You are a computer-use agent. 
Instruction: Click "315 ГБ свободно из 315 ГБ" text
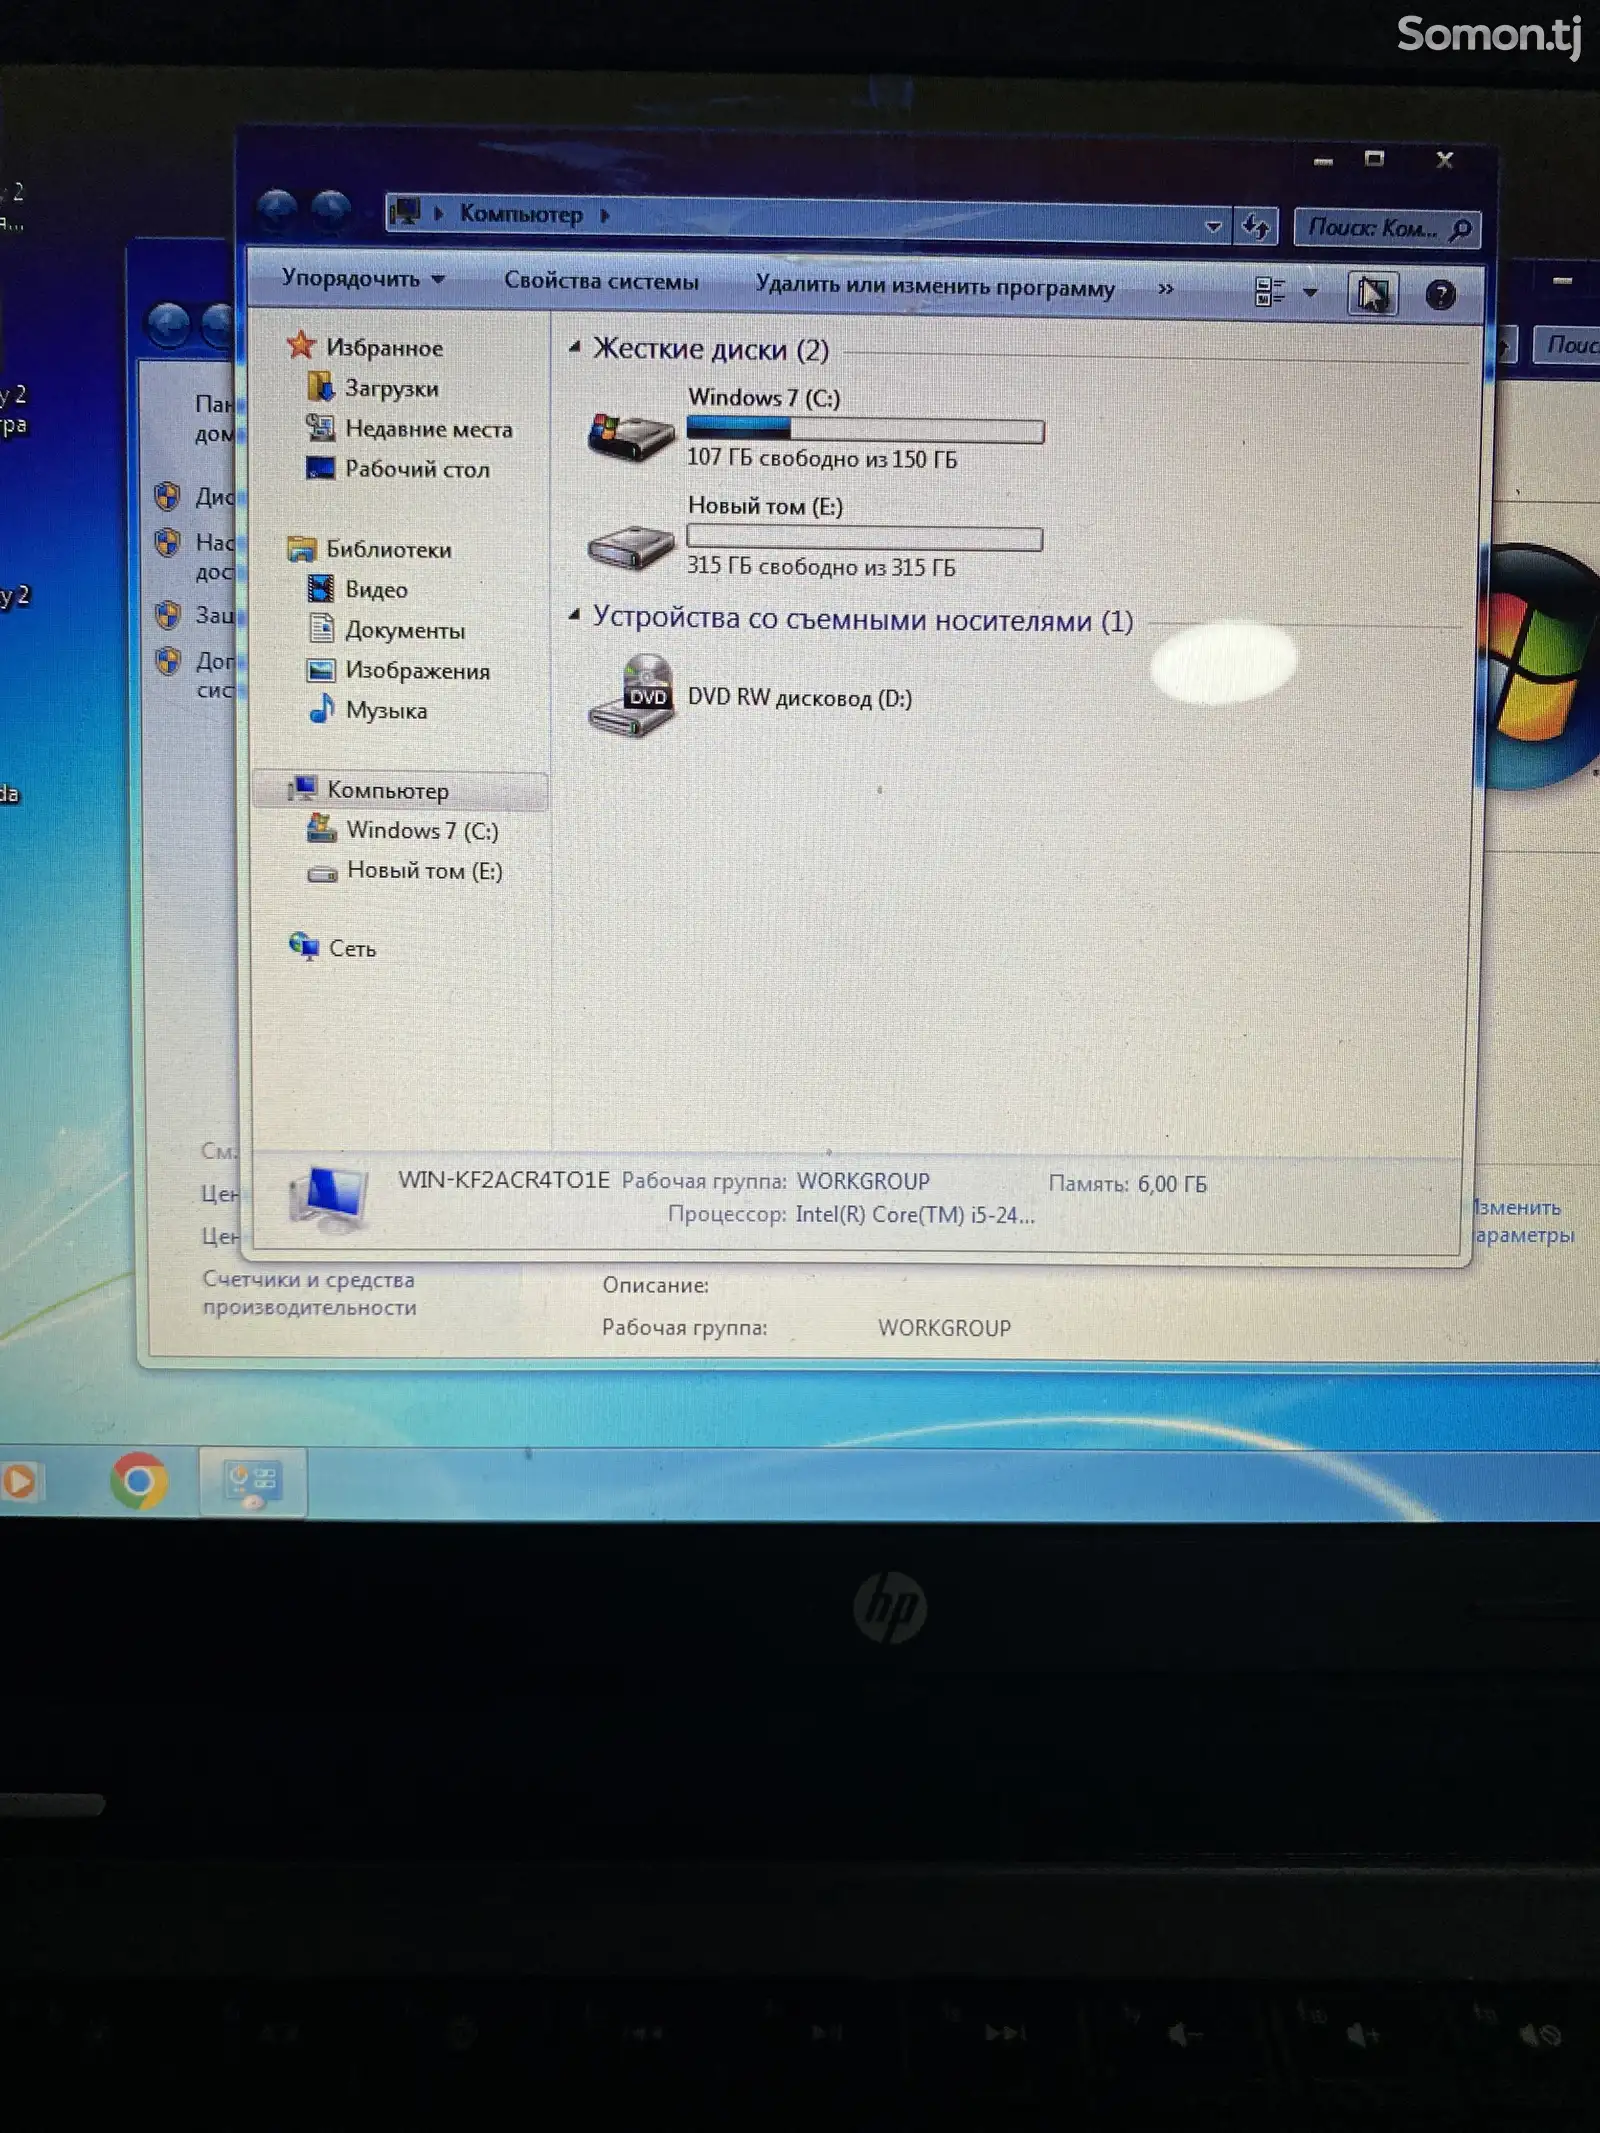click(x=821, y=567)
